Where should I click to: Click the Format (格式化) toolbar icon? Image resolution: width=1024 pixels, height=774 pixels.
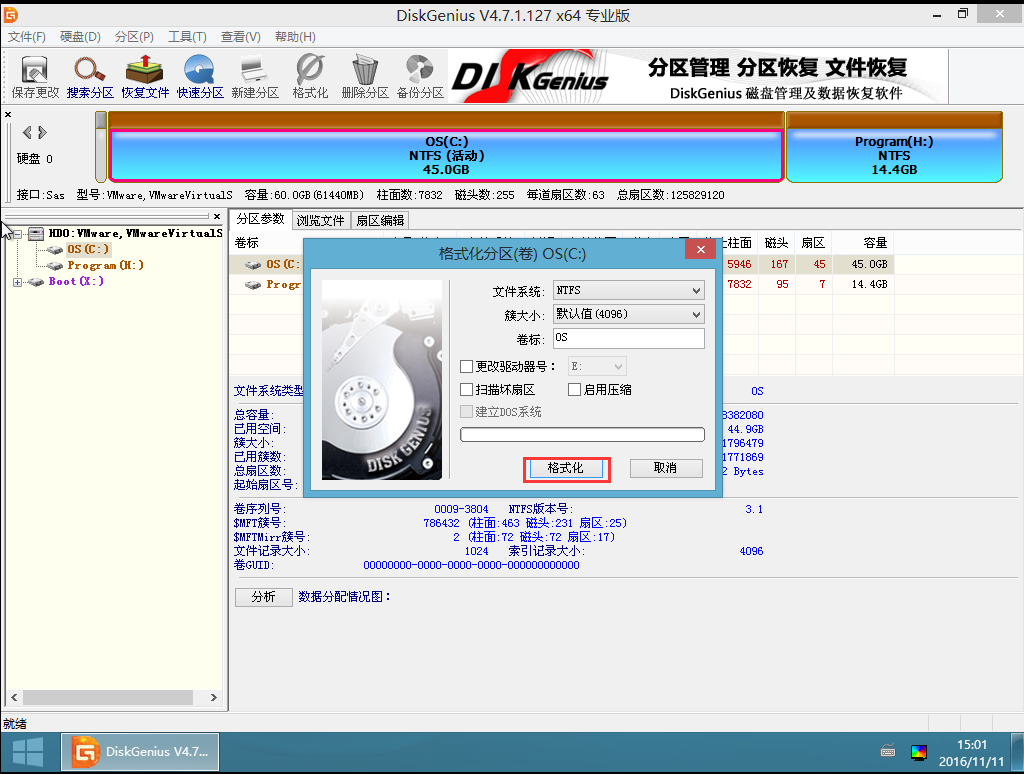pyautogui.click(x=310, y=76)
